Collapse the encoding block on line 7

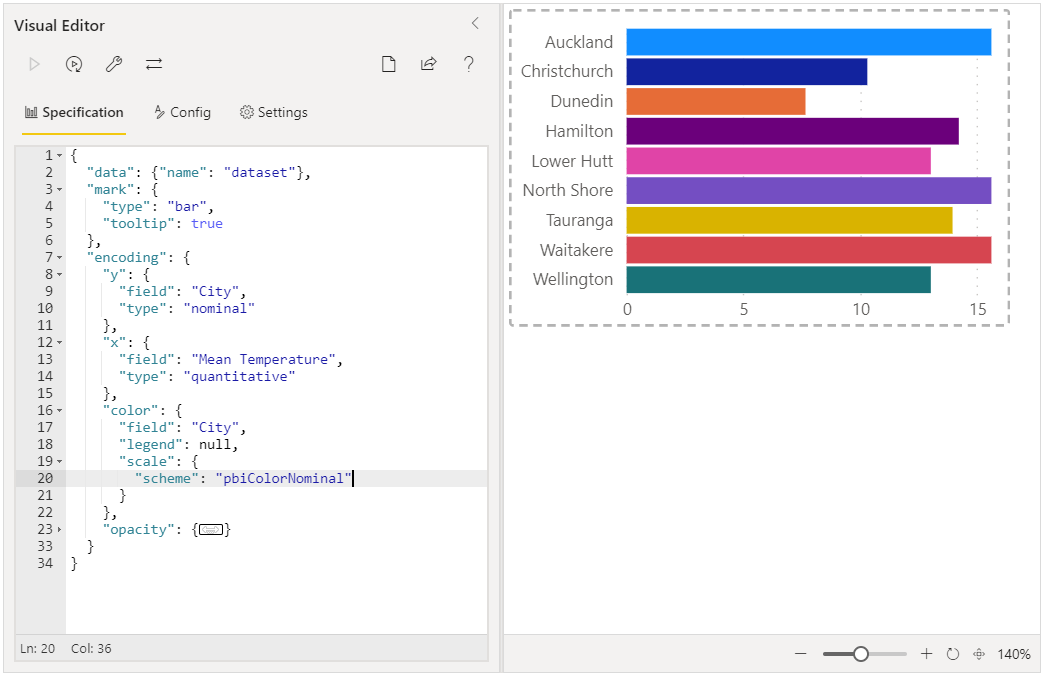pyautogui.click(x=59, y=258)
